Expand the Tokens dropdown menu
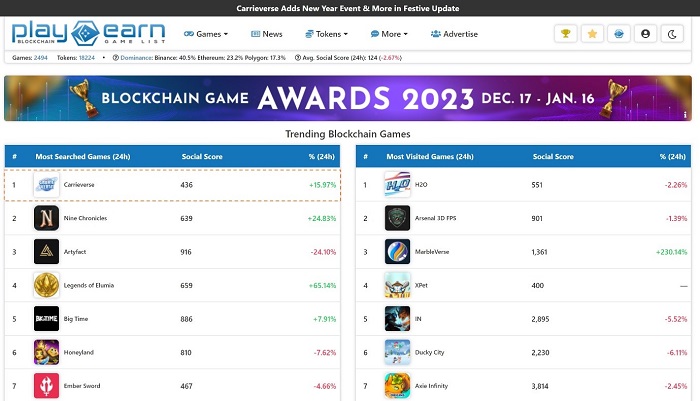This screenshot has height=401, width=700. (x=326, y=34)
